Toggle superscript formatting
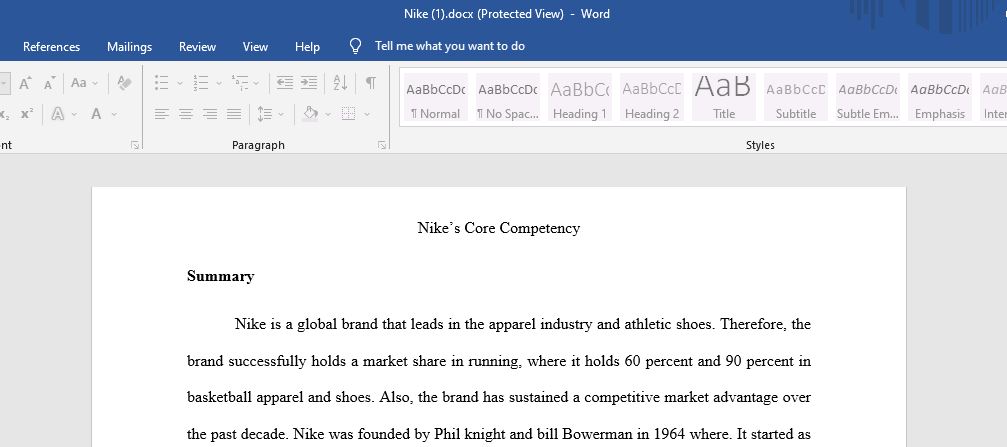 pos(26,114)
